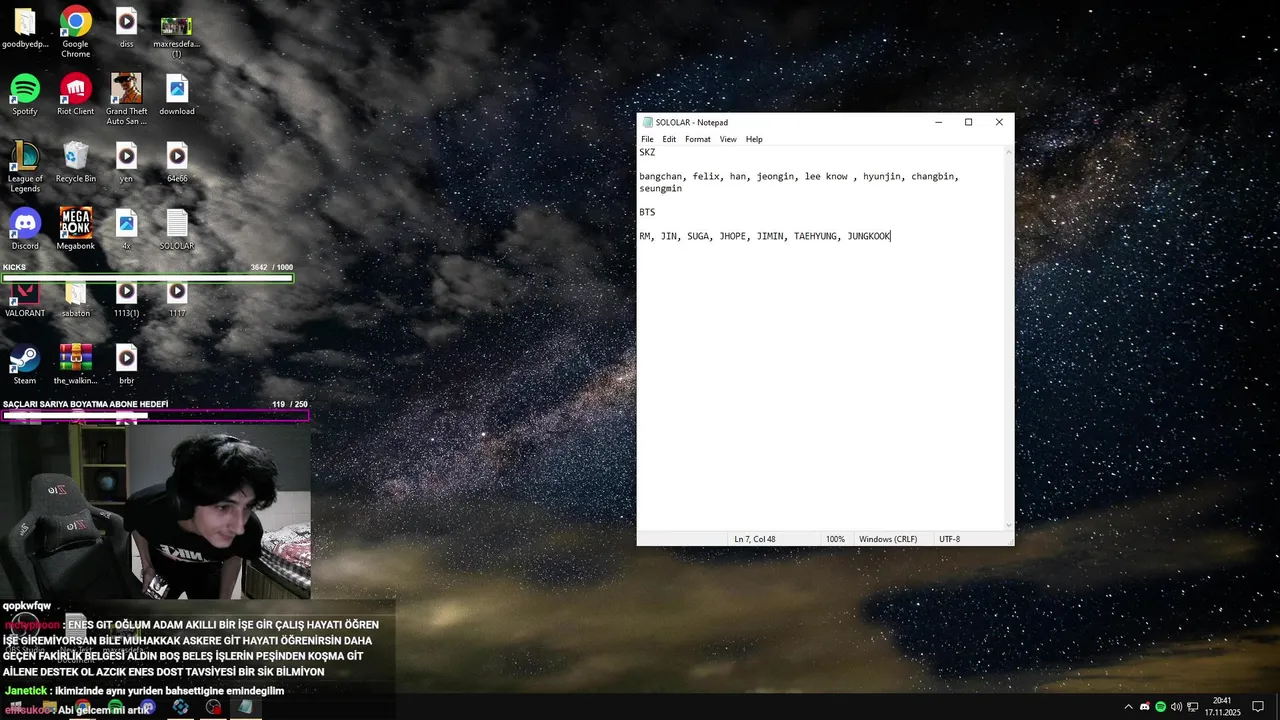Open the Spotify desktop shortcut
This screenshot has height=720, width=1280.
pyautogui.click(x=25, y=94)
